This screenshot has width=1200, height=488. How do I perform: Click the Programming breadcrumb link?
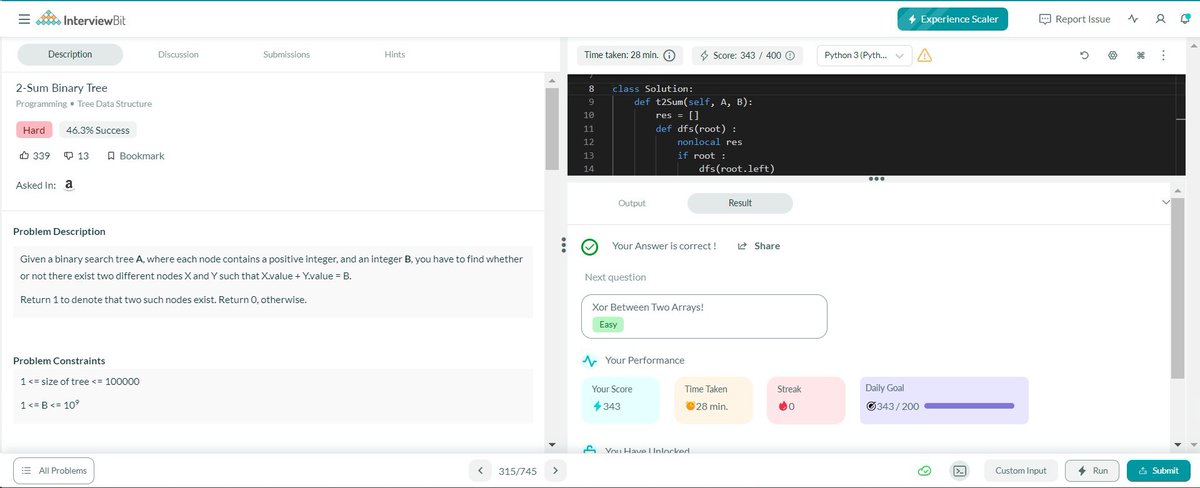pos(40,104)
